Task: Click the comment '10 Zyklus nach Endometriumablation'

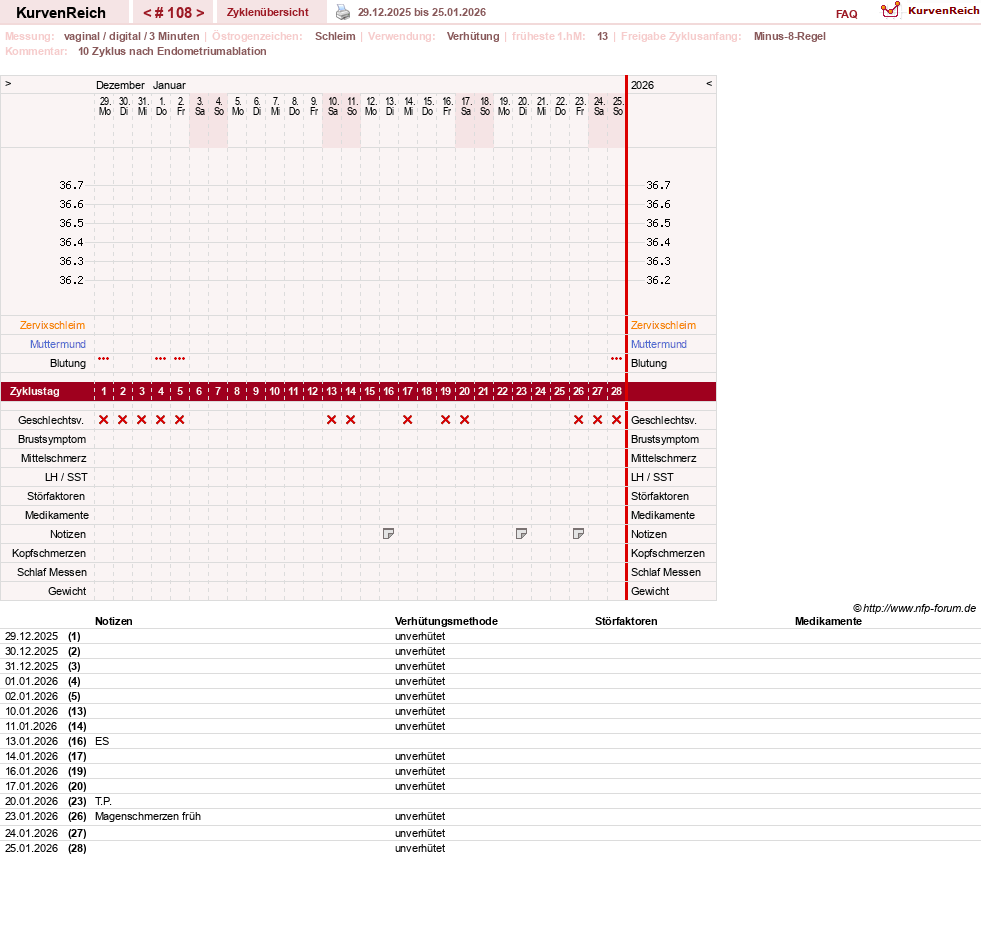Action: tap(172, 51)
